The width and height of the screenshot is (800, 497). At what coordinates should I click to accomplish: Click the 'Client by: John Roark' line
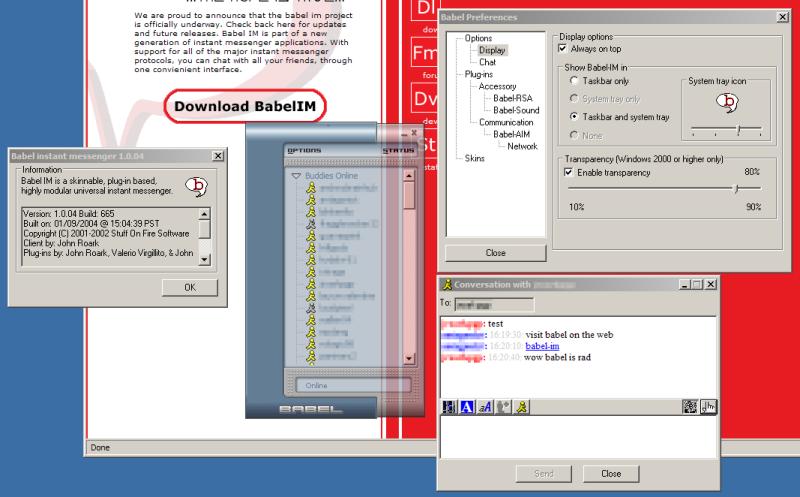click(61, 243)
